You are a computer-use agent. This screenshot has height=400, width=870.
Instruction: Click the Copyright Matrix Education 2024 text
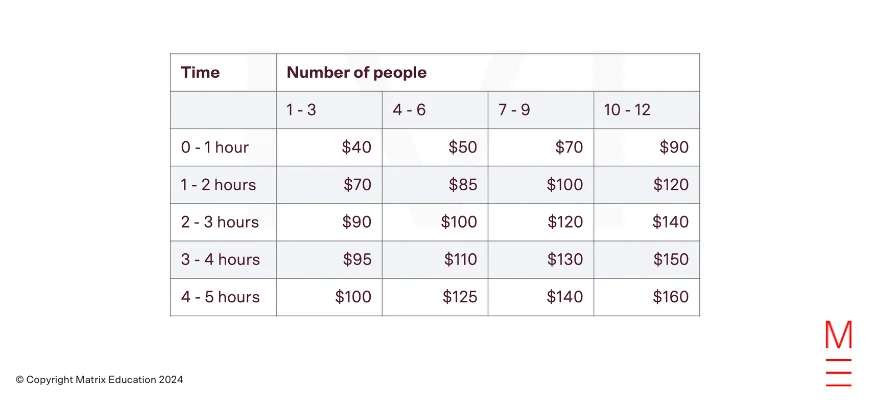pyautogui.click(x=99, y=380)
